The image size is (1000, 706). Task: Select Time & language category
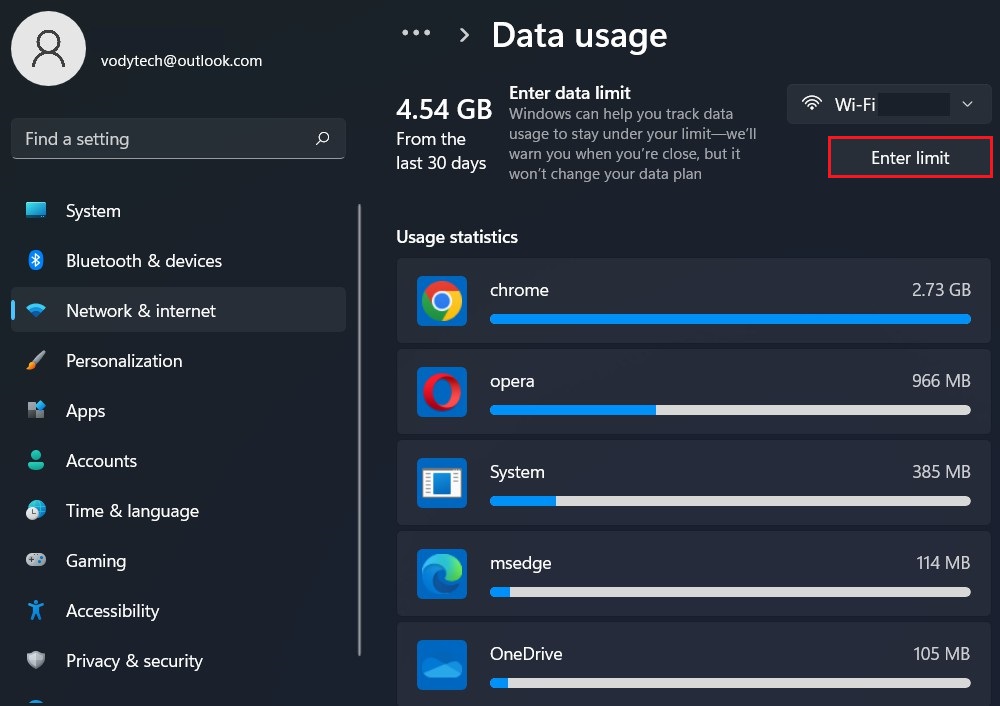coord(132,511)
